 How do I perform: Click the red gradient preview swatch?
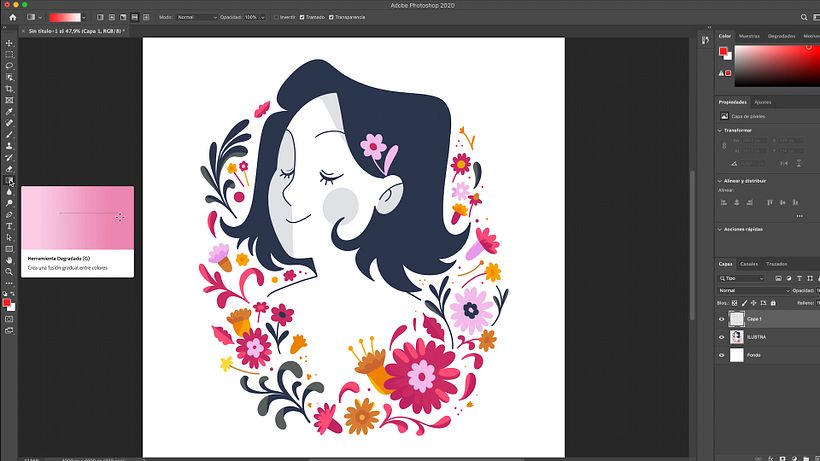tap(65, 17)
